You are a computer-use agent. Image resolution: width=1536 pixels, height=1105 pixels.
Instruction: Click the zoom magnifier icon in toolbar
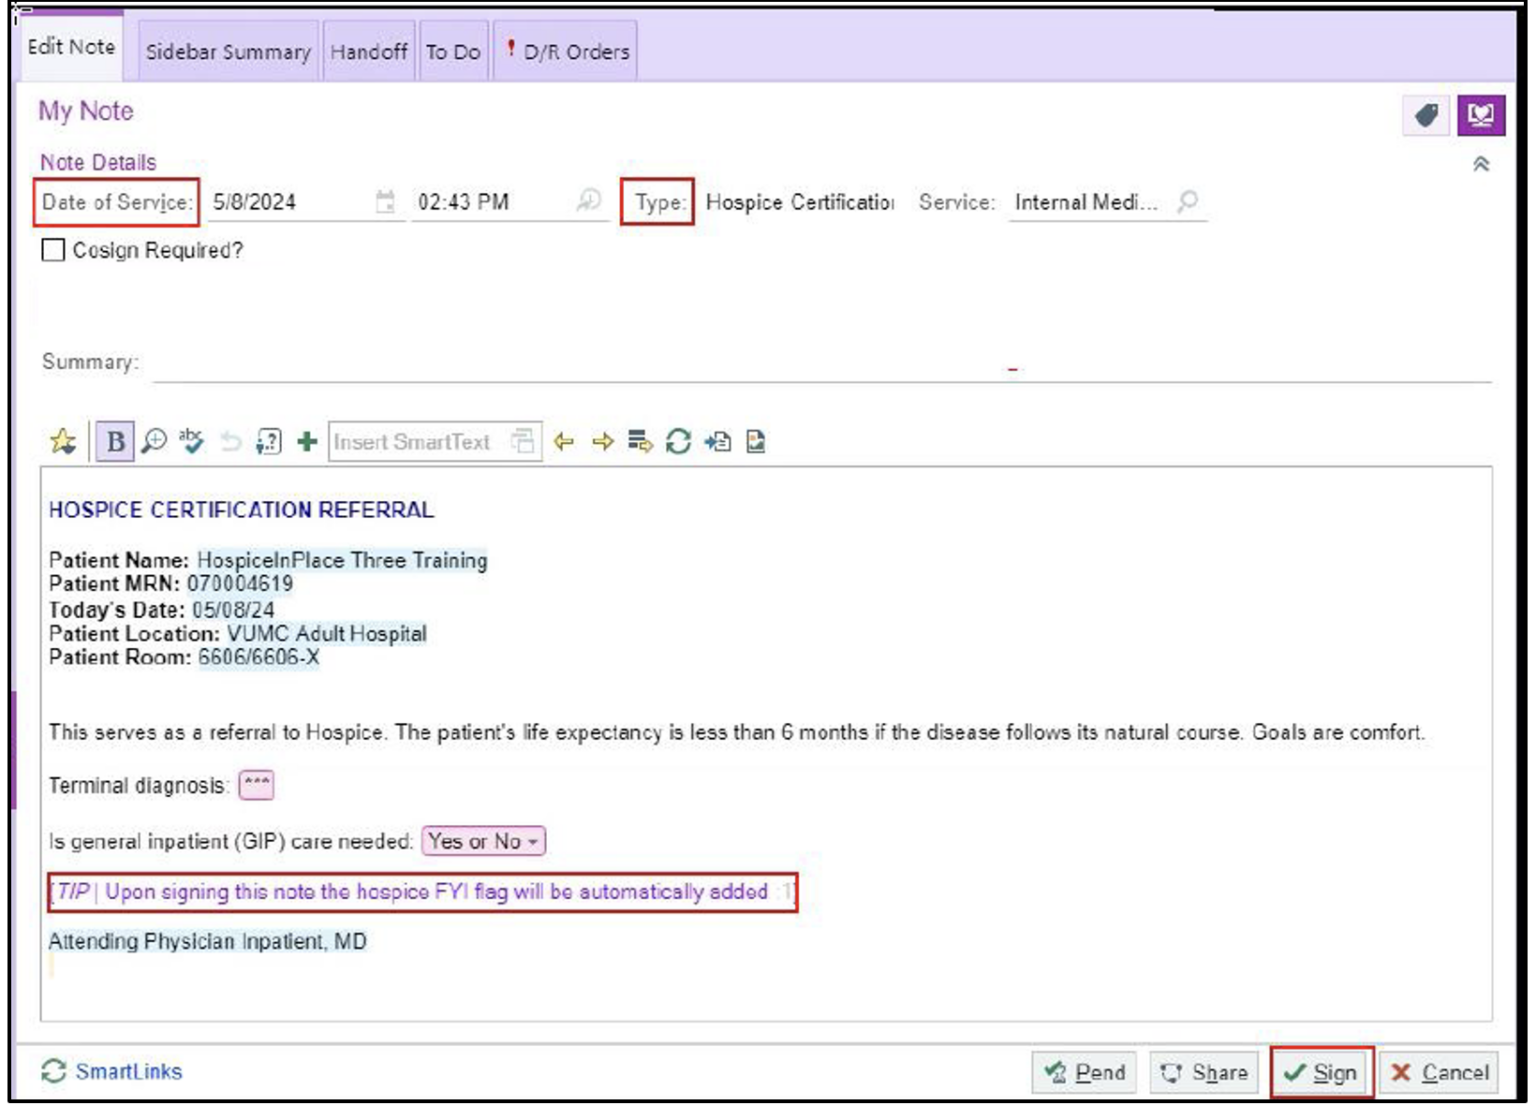pos(154,441)
